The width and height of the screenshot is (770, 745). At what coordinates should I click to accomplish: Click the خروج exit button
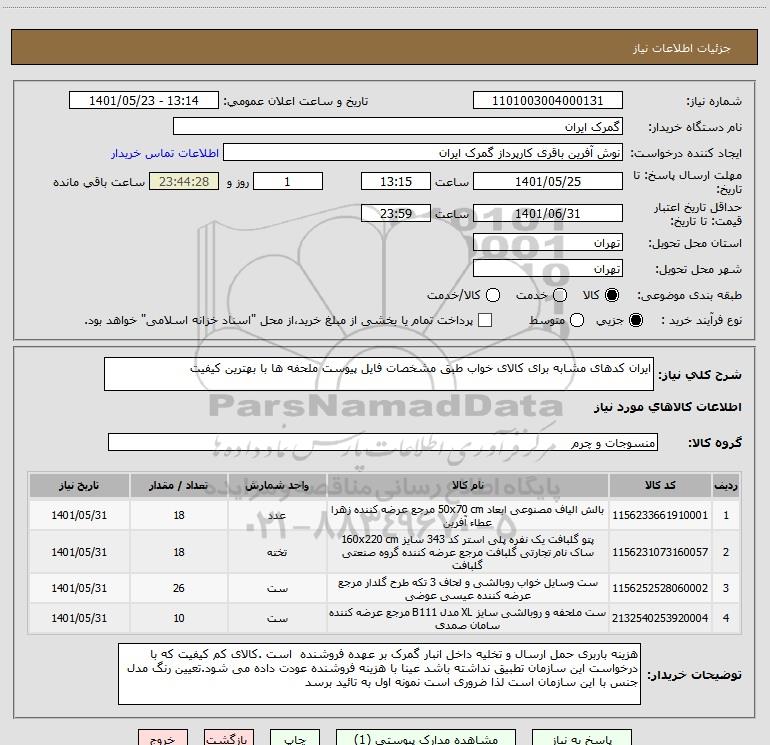point(163,738)
